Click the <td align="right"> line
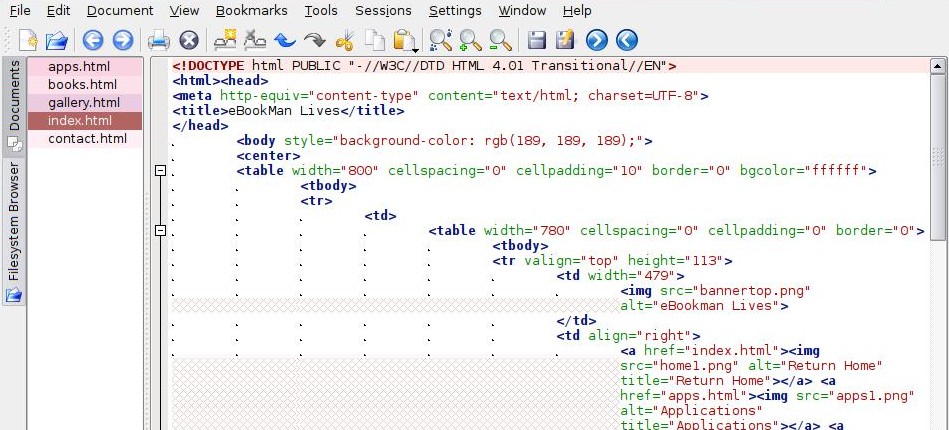The height and width of the screenshot is (430, 949). click(x=628, y=336)
